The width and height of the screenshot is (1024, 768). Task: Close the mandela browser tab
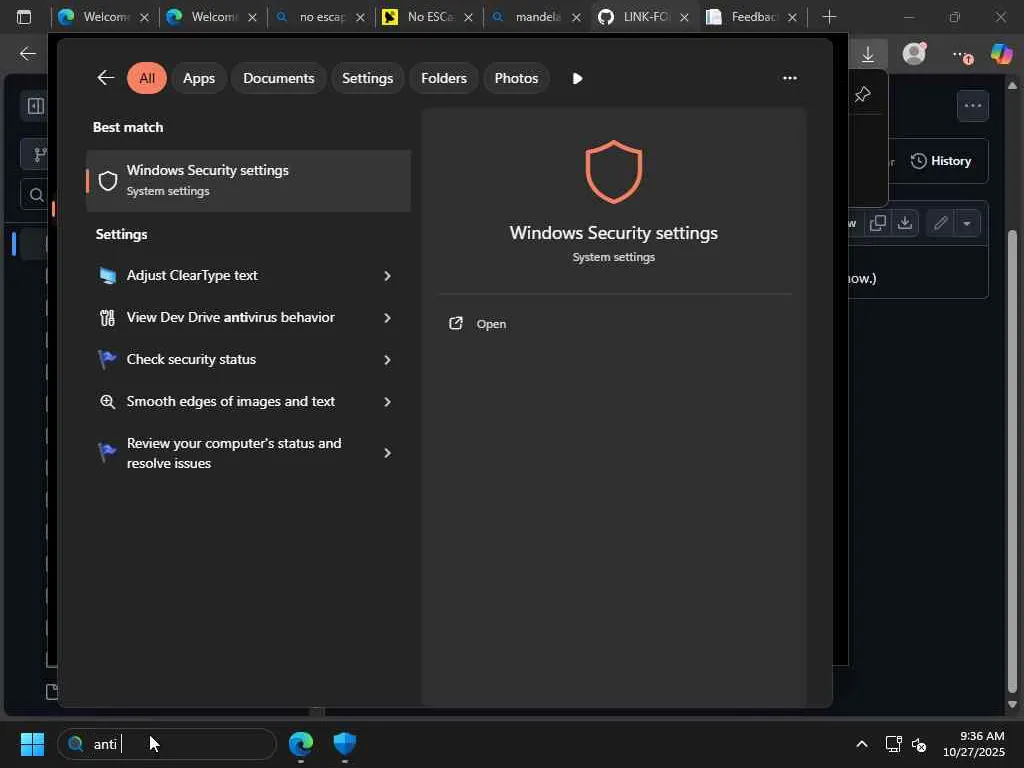point(576,18)
